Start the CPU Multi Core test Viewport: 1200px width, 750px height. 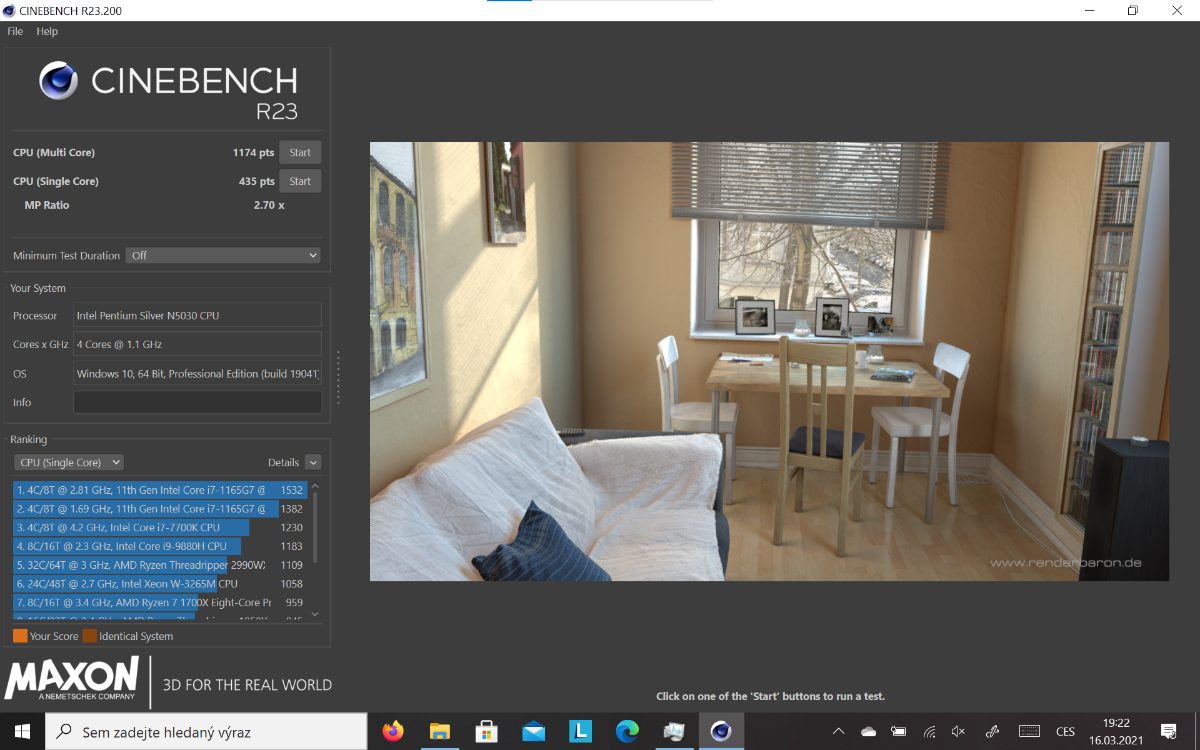point(300,153)
